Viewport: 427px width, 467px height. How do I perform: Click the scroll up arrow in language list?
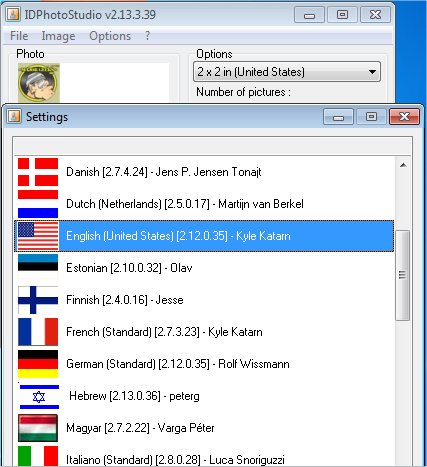(403, 165)
